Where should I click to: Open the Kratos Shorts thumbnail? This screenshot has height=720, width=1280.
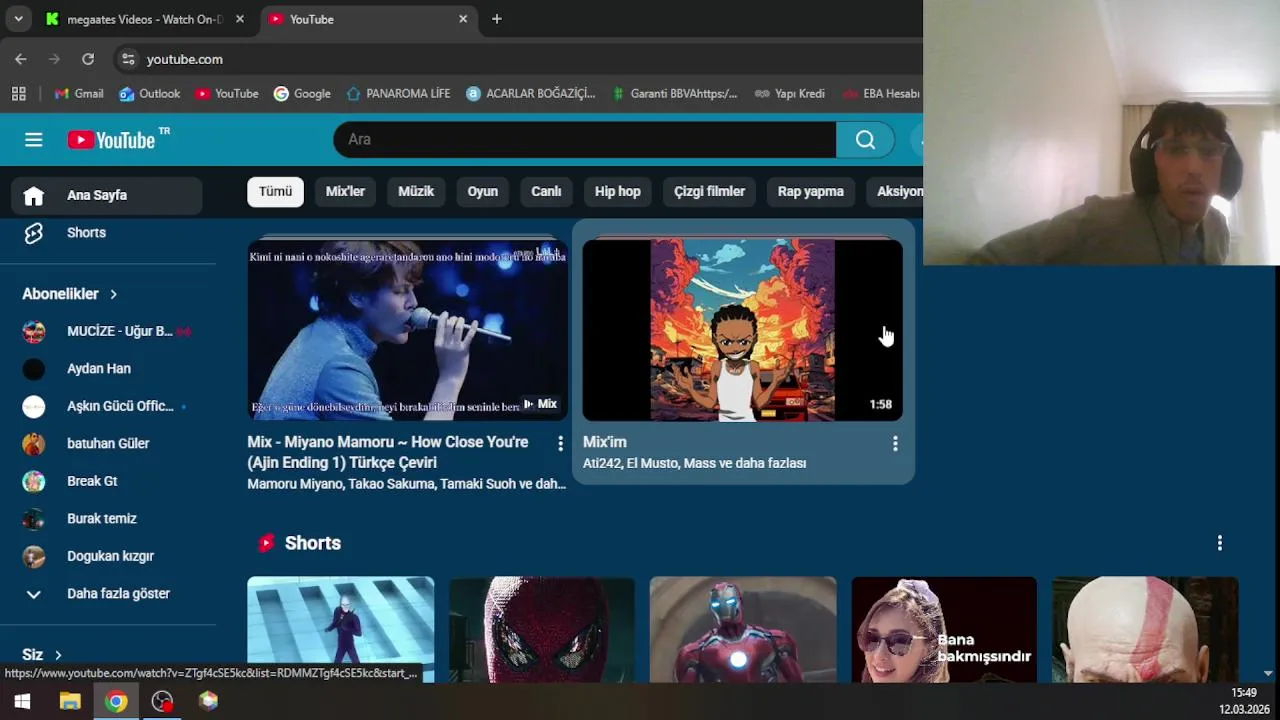tap(1145, 630)
